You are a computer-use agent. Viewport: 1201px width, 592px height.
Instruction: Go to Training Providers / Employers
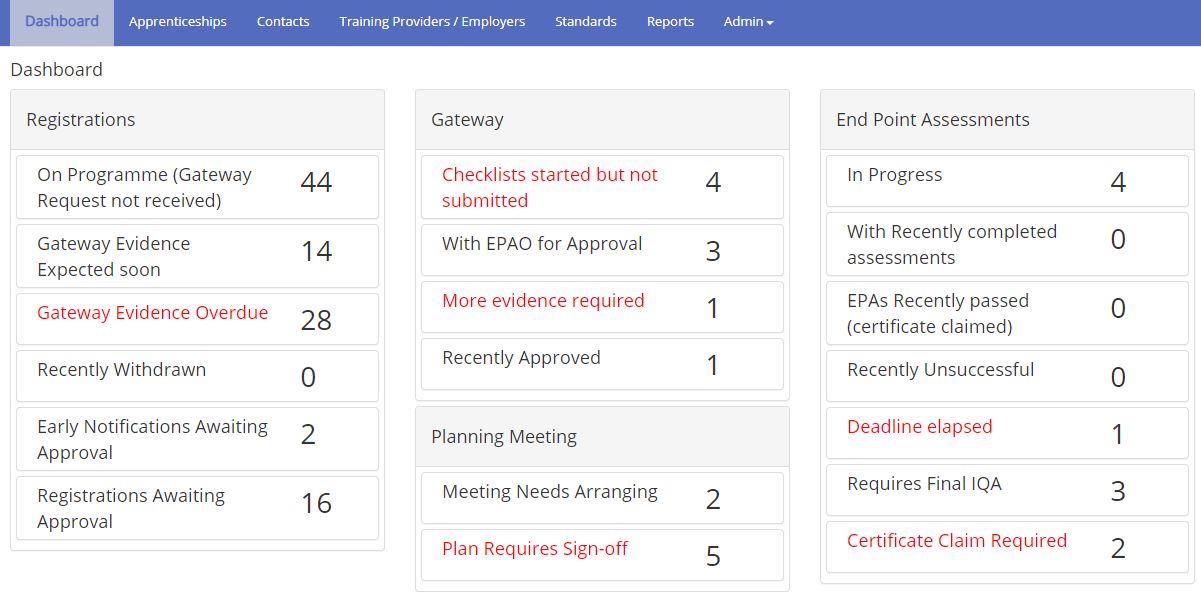(x=432, y=22)
